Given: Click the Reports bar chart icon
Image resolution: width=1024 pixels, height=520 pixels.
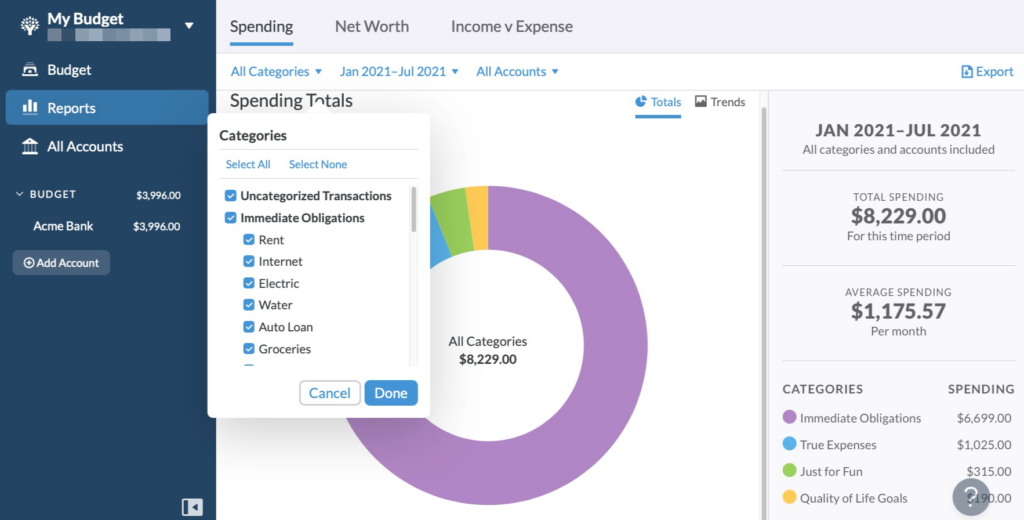Looking at the screenshot, I should pyautogui.click(x=29, y=107).
